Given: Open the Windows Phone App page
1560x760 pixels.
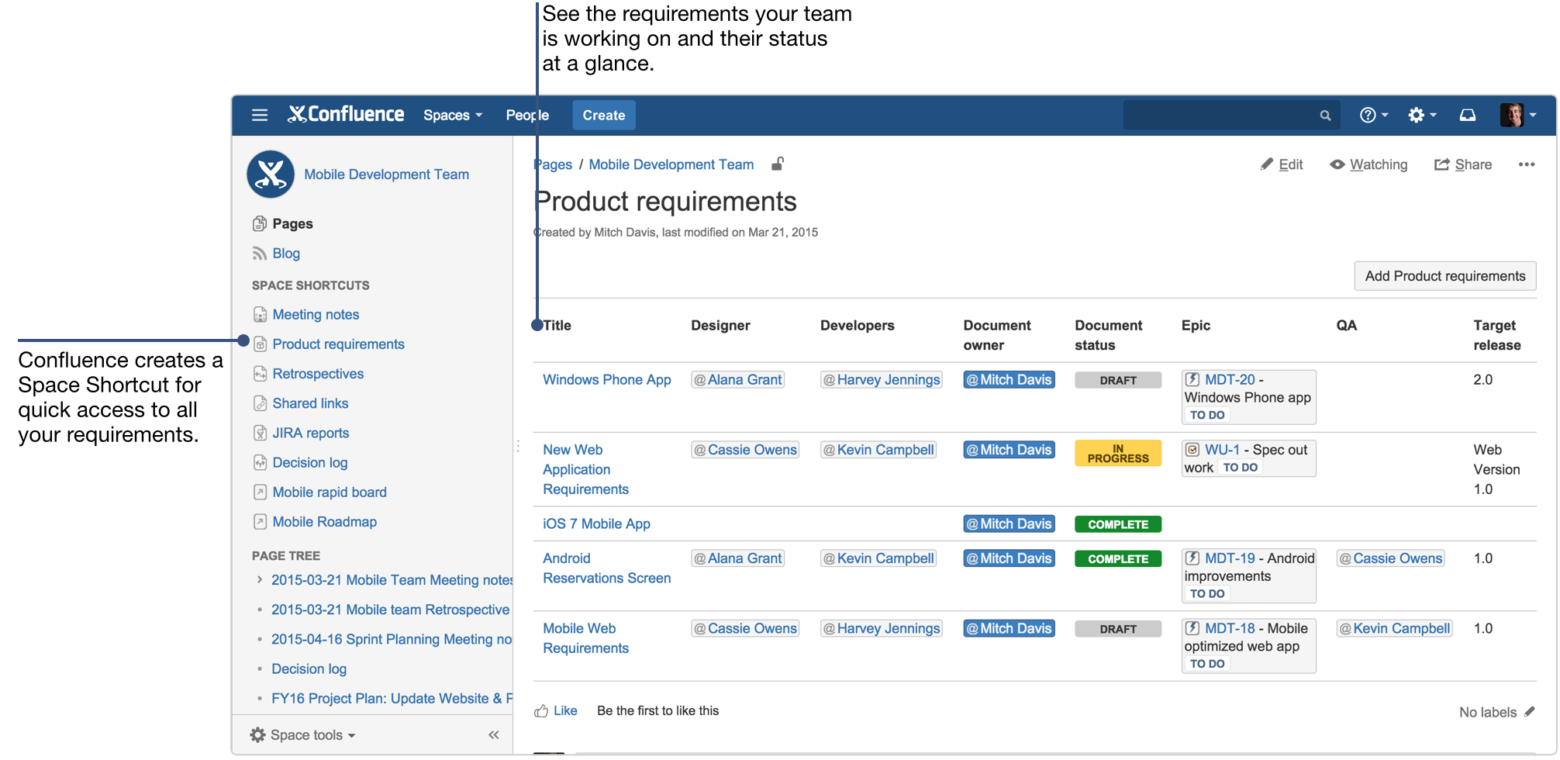Looking at the screenshot, I should tap(607, 380).
